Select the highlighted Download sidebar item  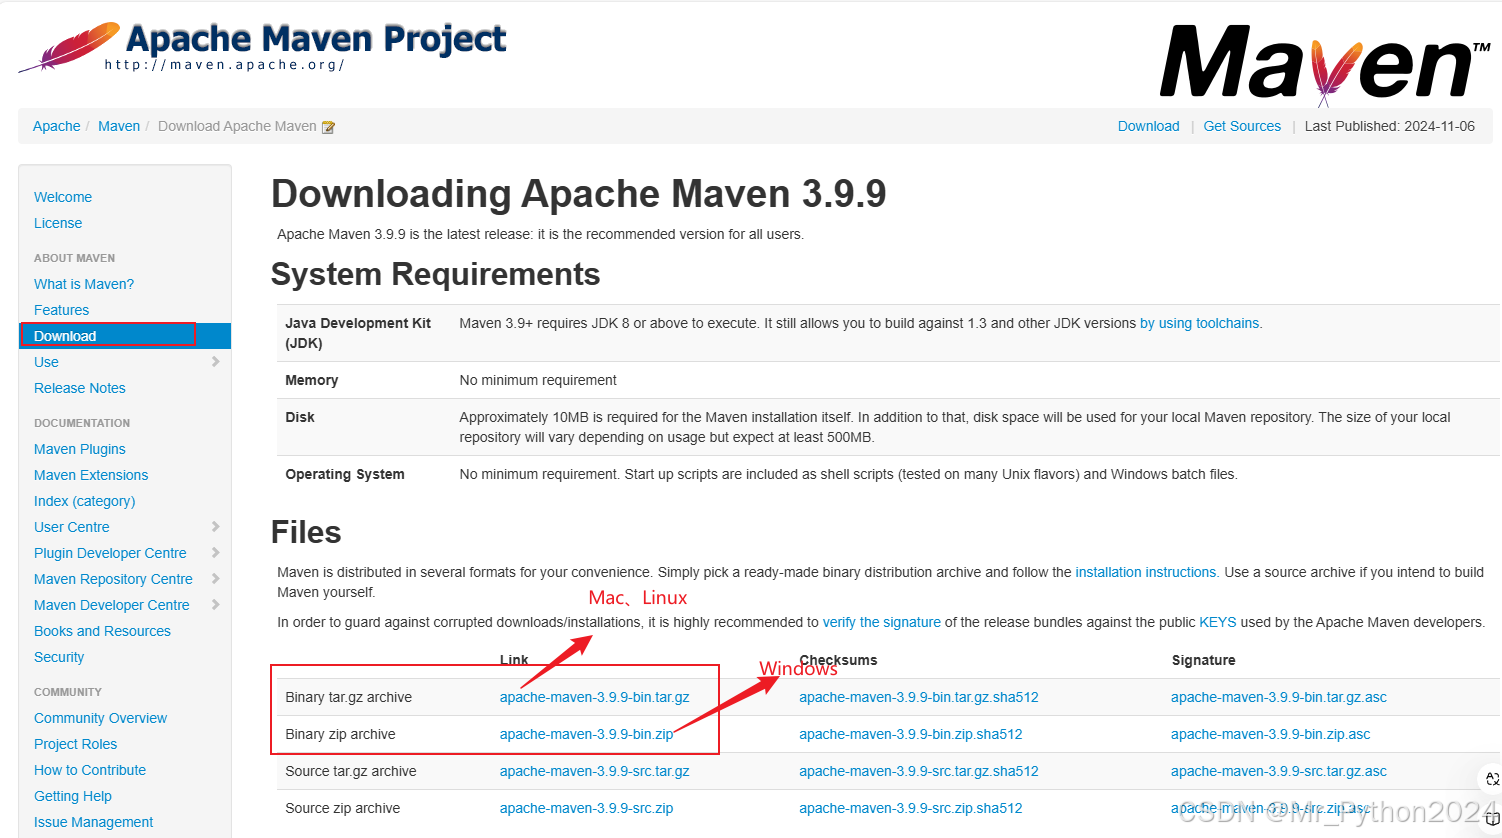(x=125, y=336)
